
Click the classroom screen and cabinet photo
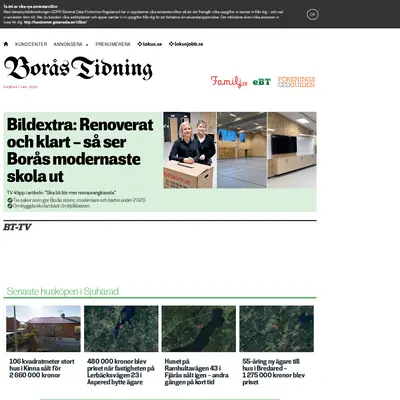(292, 150)
